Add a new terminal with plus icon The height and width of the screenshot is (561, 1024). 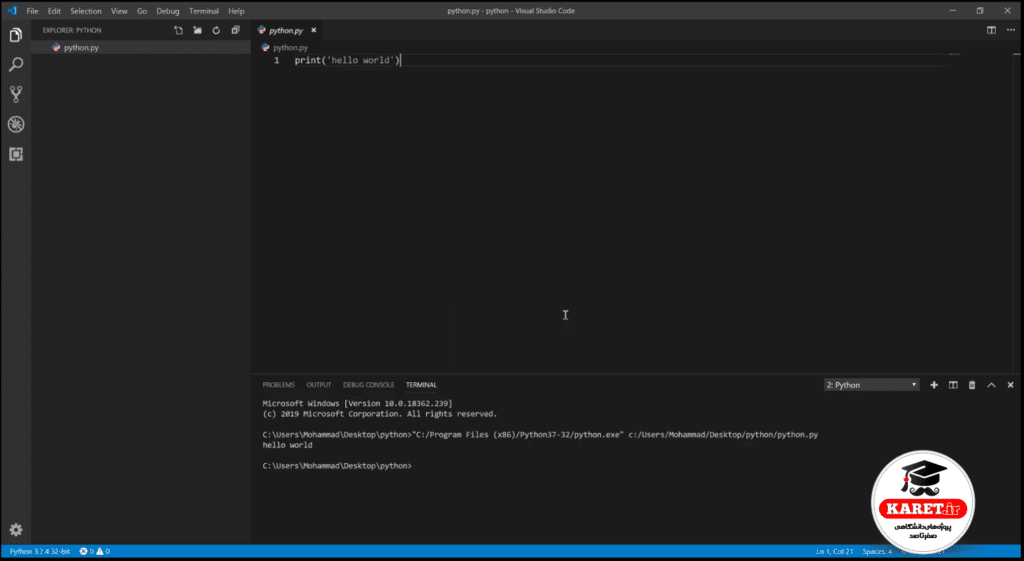[934, 385]
